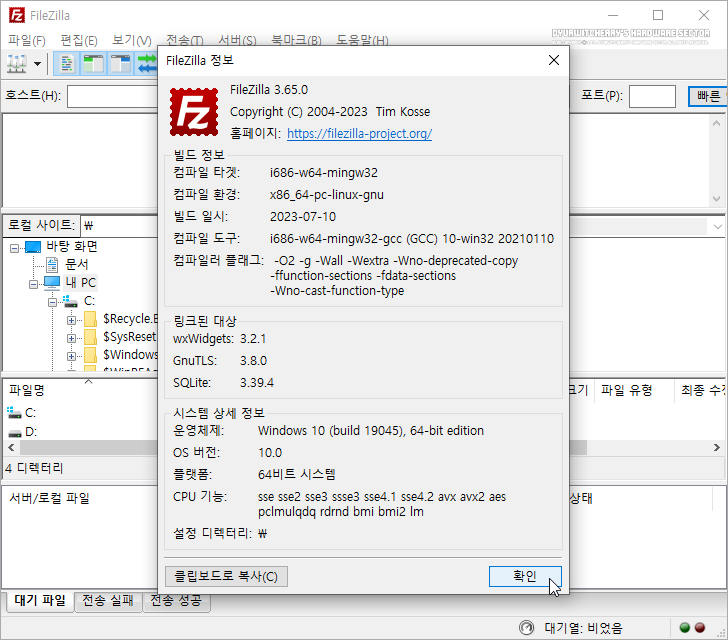Click left arrow of horizontal scrollbar

point(12,448)
